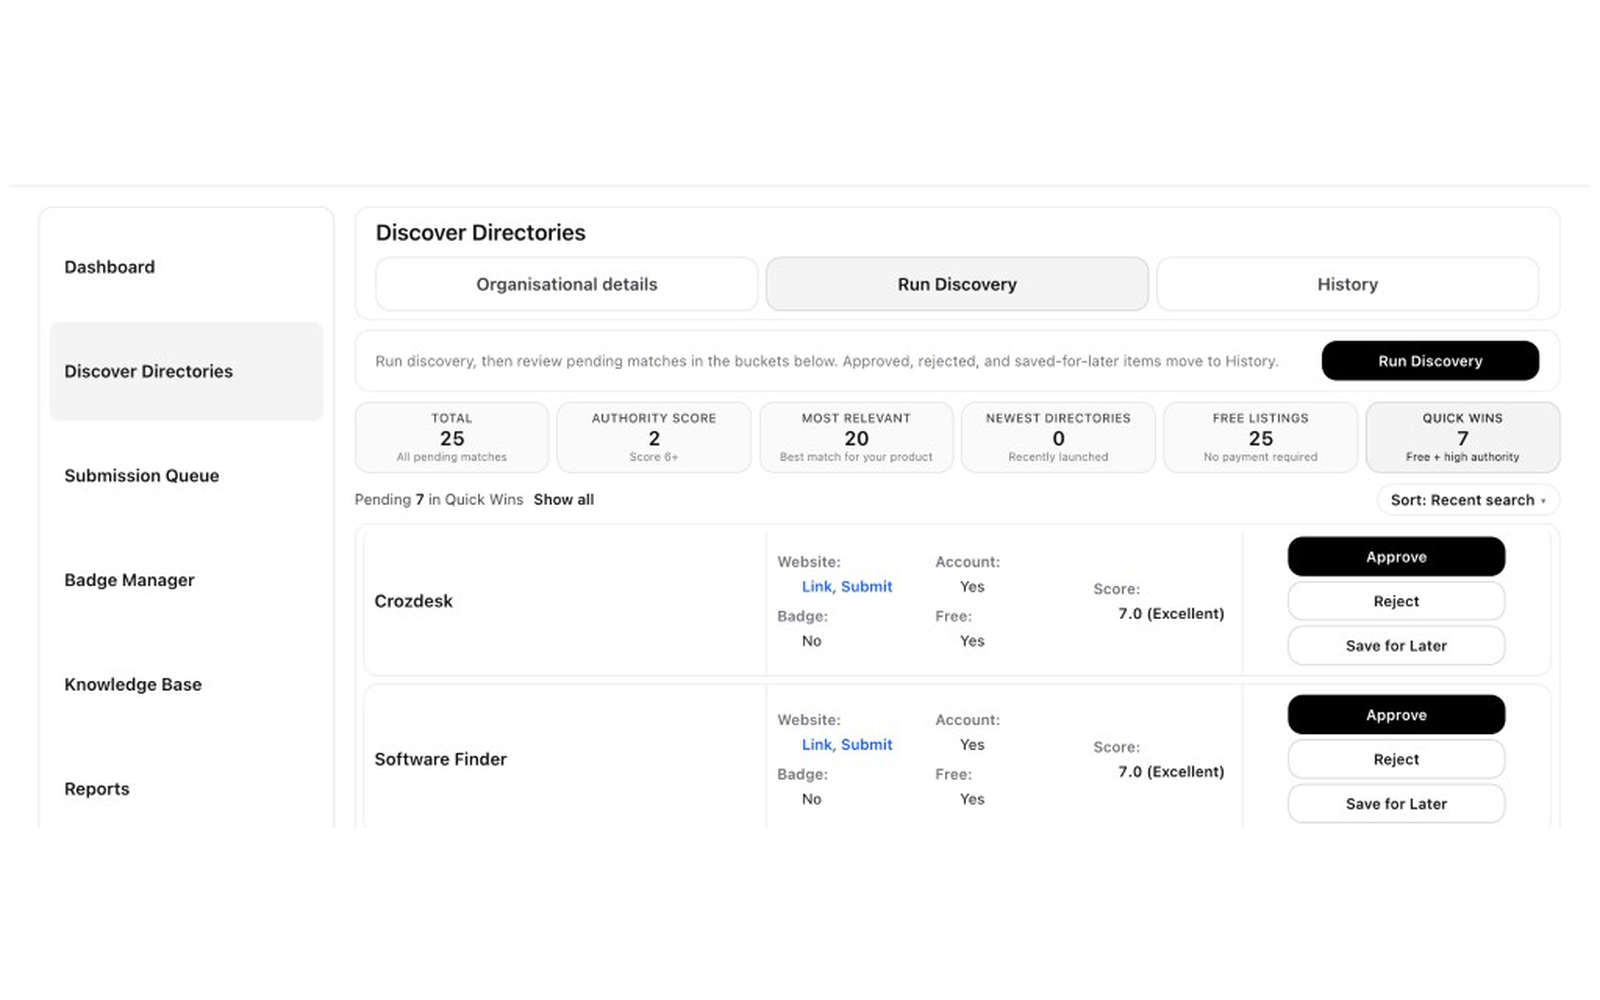This screenshot has width=1600, height=1000.
Task: Open Software Finder Submit link
Action: [x=867, y=745]
